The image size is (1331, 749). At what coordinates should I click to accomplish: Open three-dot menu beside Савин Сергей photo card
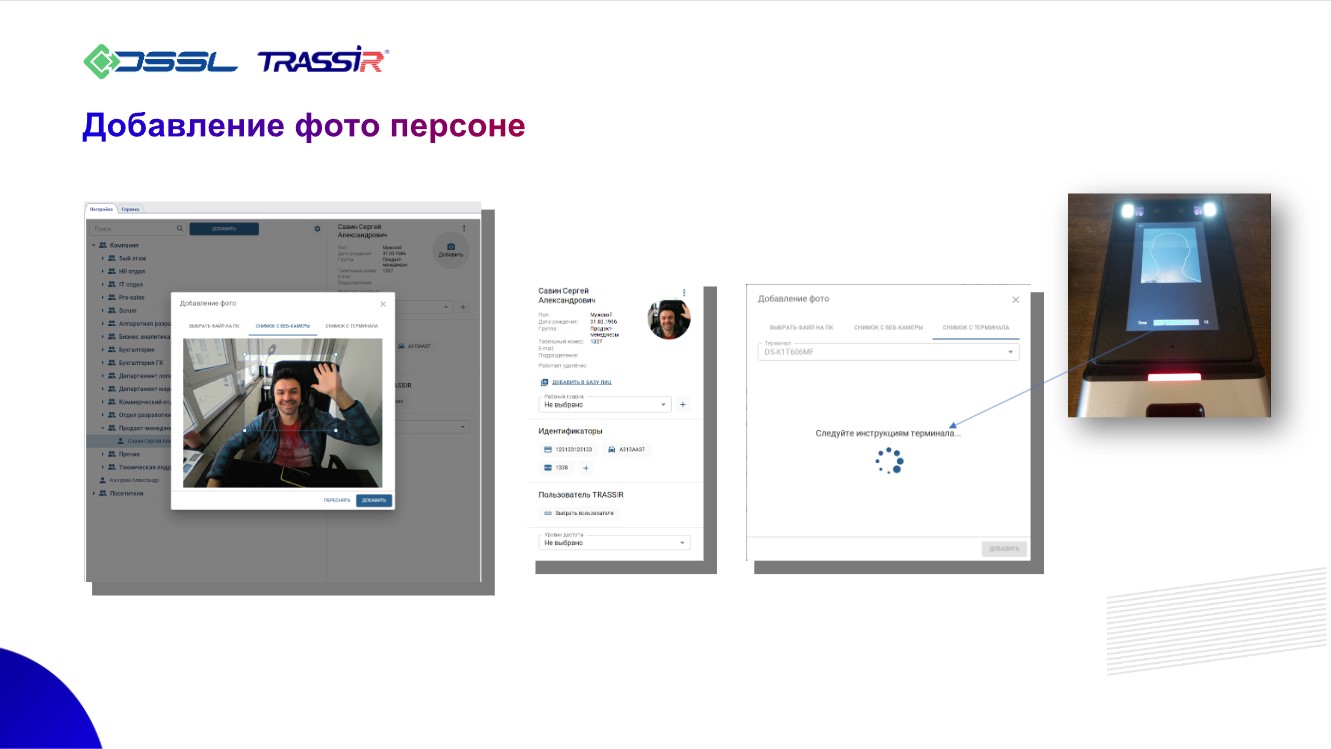click(x=684, y=293)
